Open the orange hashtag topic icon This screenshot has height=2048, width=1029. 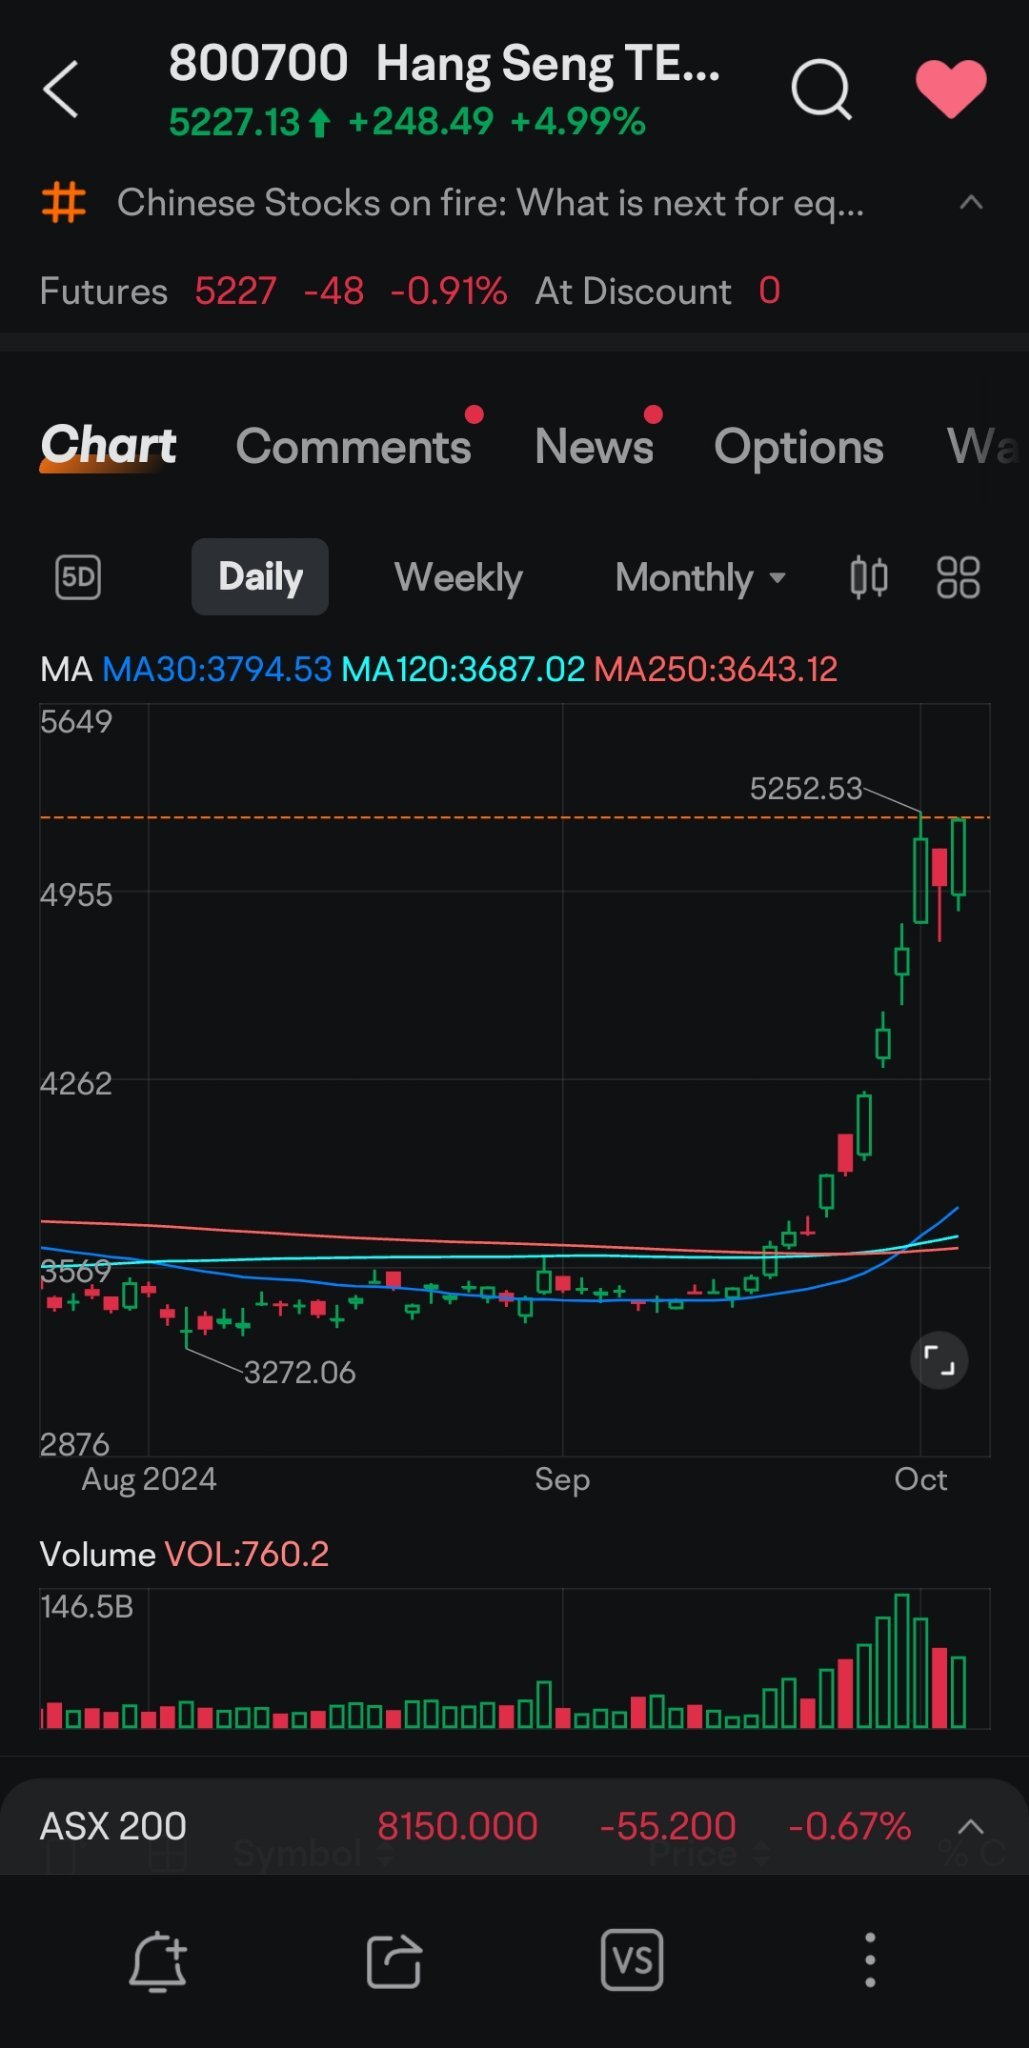tap(64, 203)
